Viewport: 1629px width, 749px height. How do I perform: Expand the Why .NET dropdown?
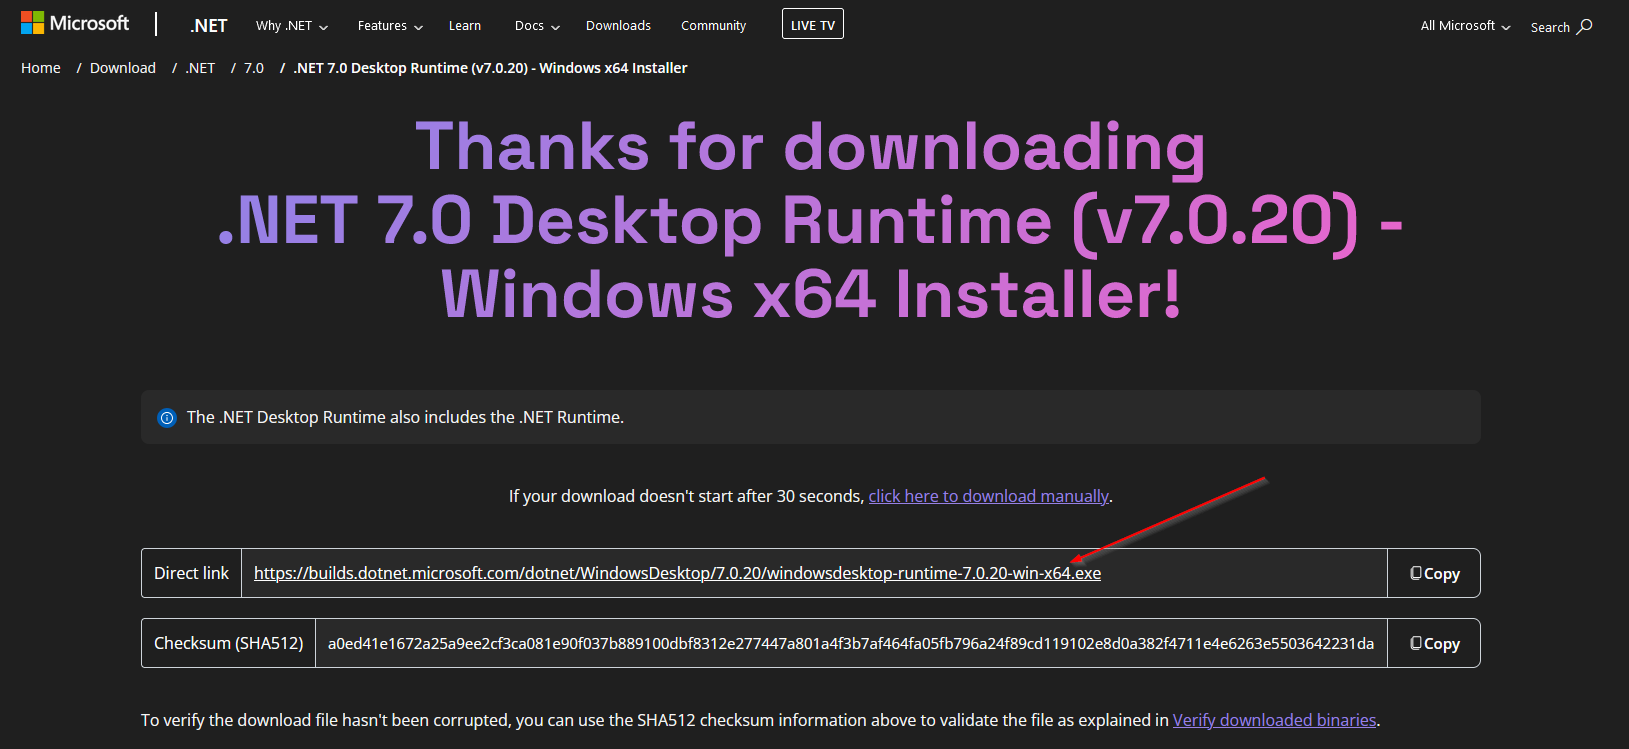(291, 26)
